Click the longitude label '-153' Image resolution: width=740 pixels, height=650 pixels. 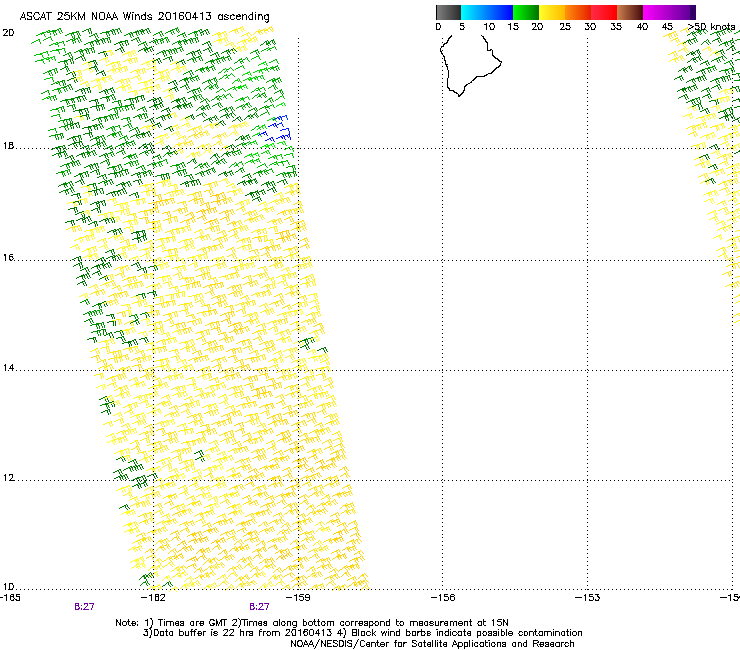click(x=588, y=598)
